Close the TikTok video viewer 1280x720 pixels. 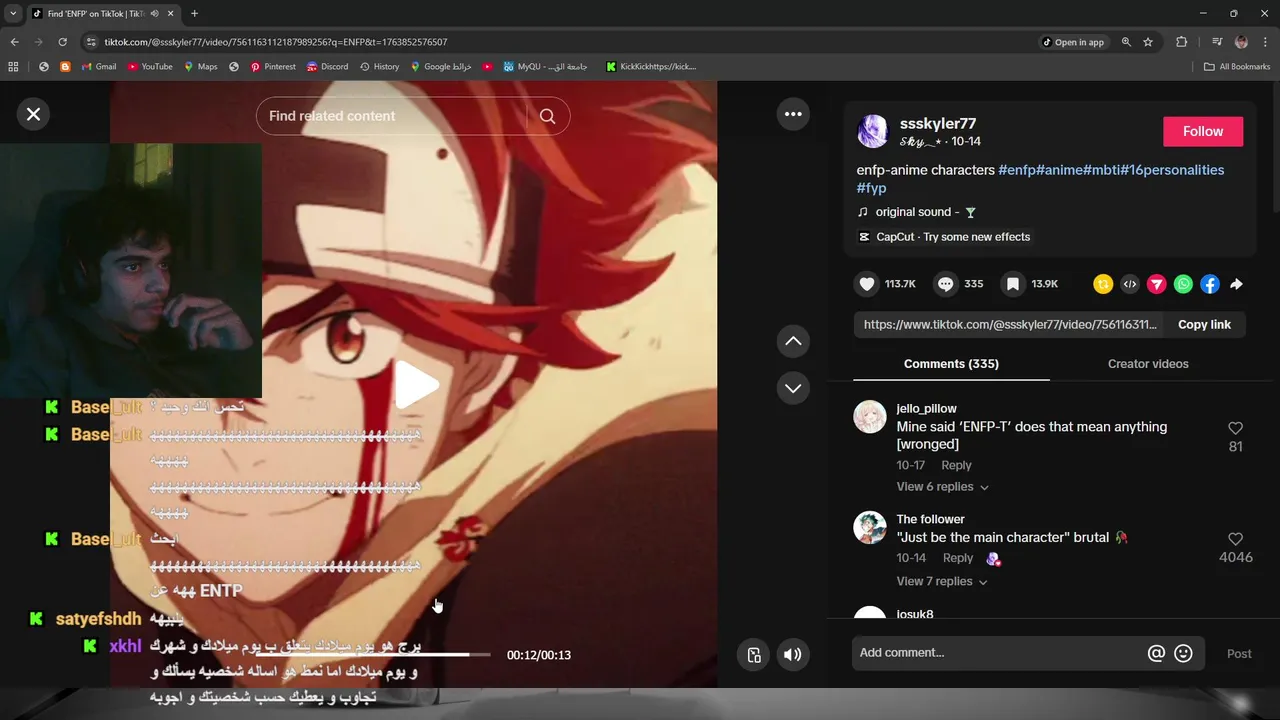[x=33, y=114]
